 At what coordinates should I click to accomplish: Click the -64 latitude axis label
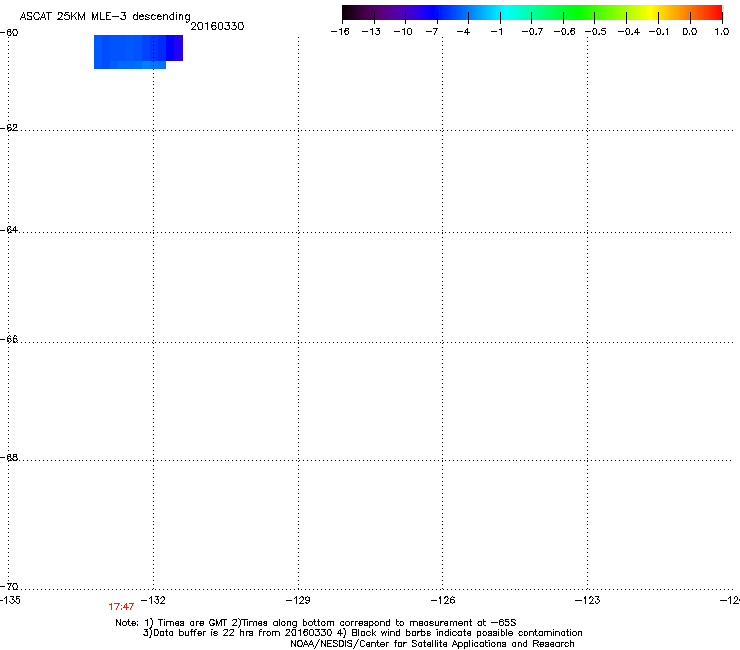[x=9, y=230]
